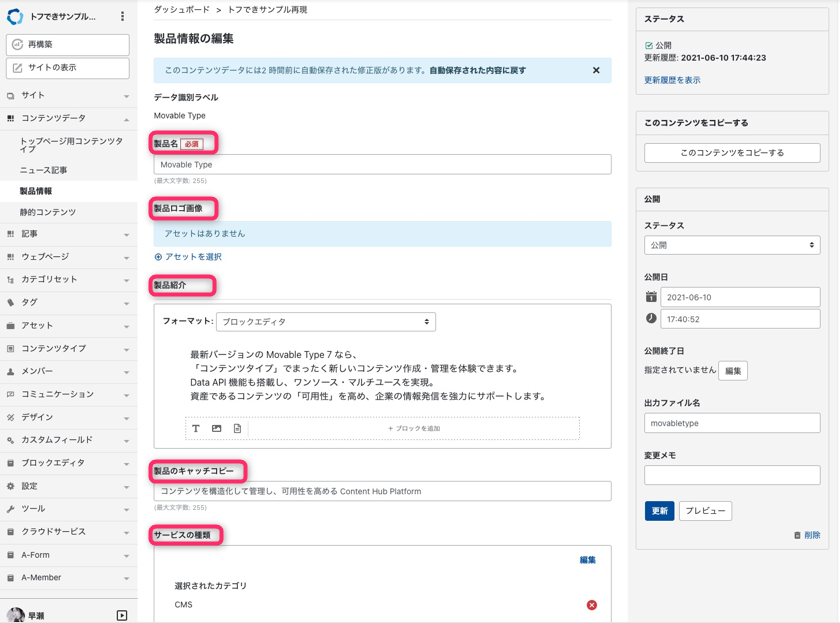
Task: Click the プレビュー button
Action: [705, 511]
